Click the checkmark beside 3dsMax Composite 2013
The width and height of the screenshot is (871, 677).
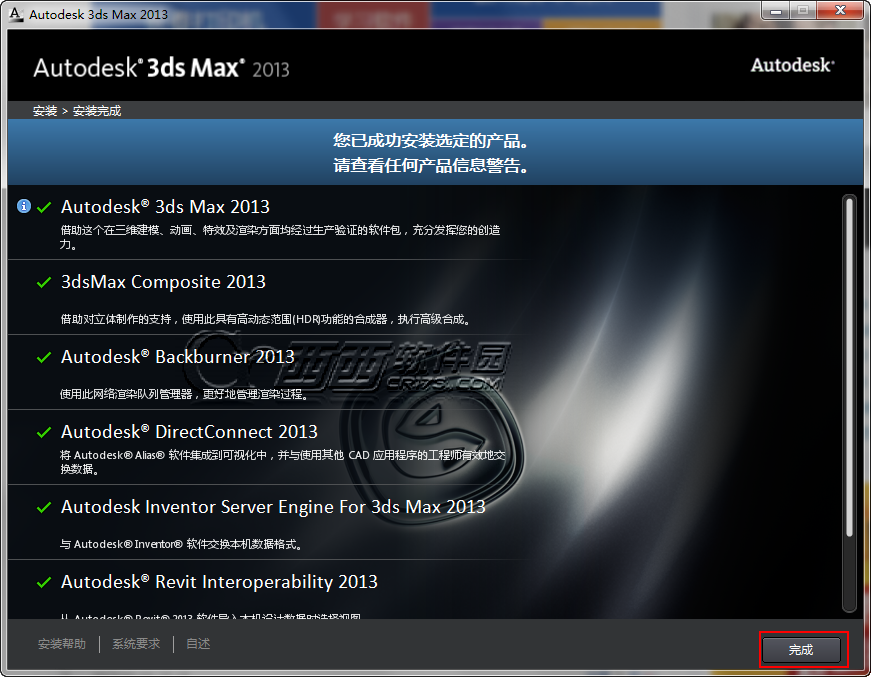42,281
